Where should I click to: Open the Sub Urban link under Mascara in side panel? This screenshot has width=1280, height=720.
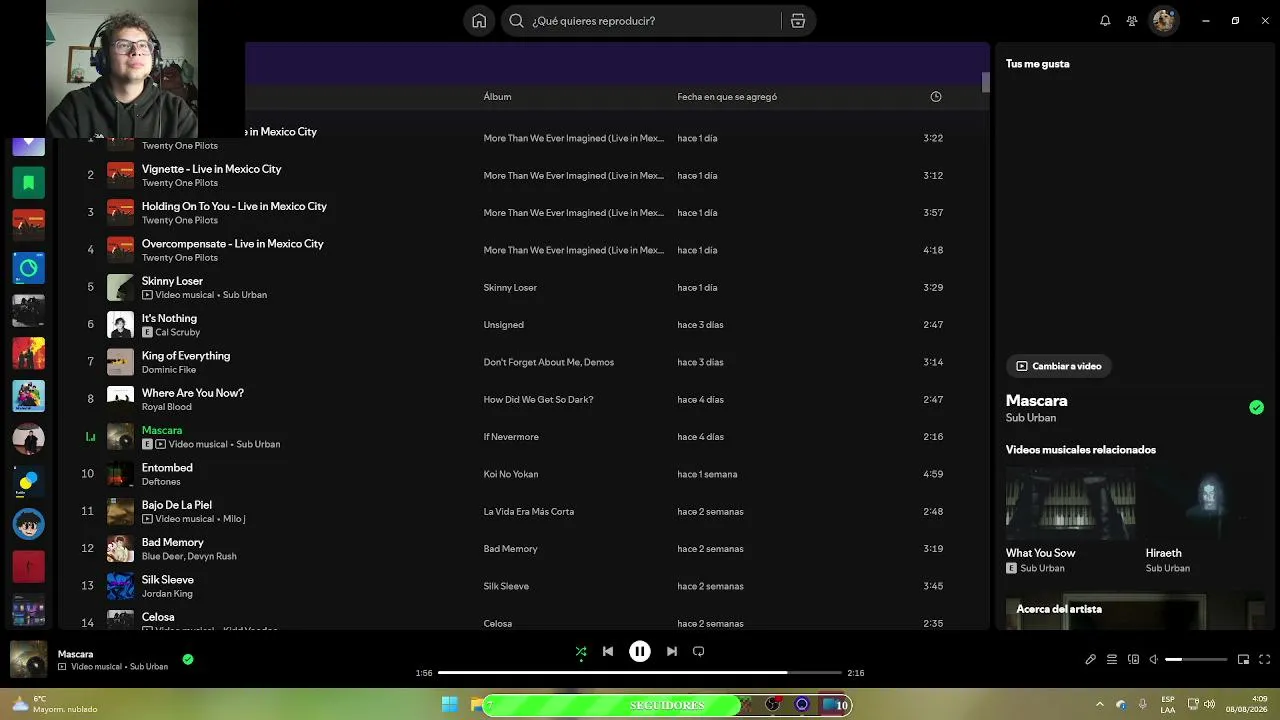click(x=1030, y=418)
